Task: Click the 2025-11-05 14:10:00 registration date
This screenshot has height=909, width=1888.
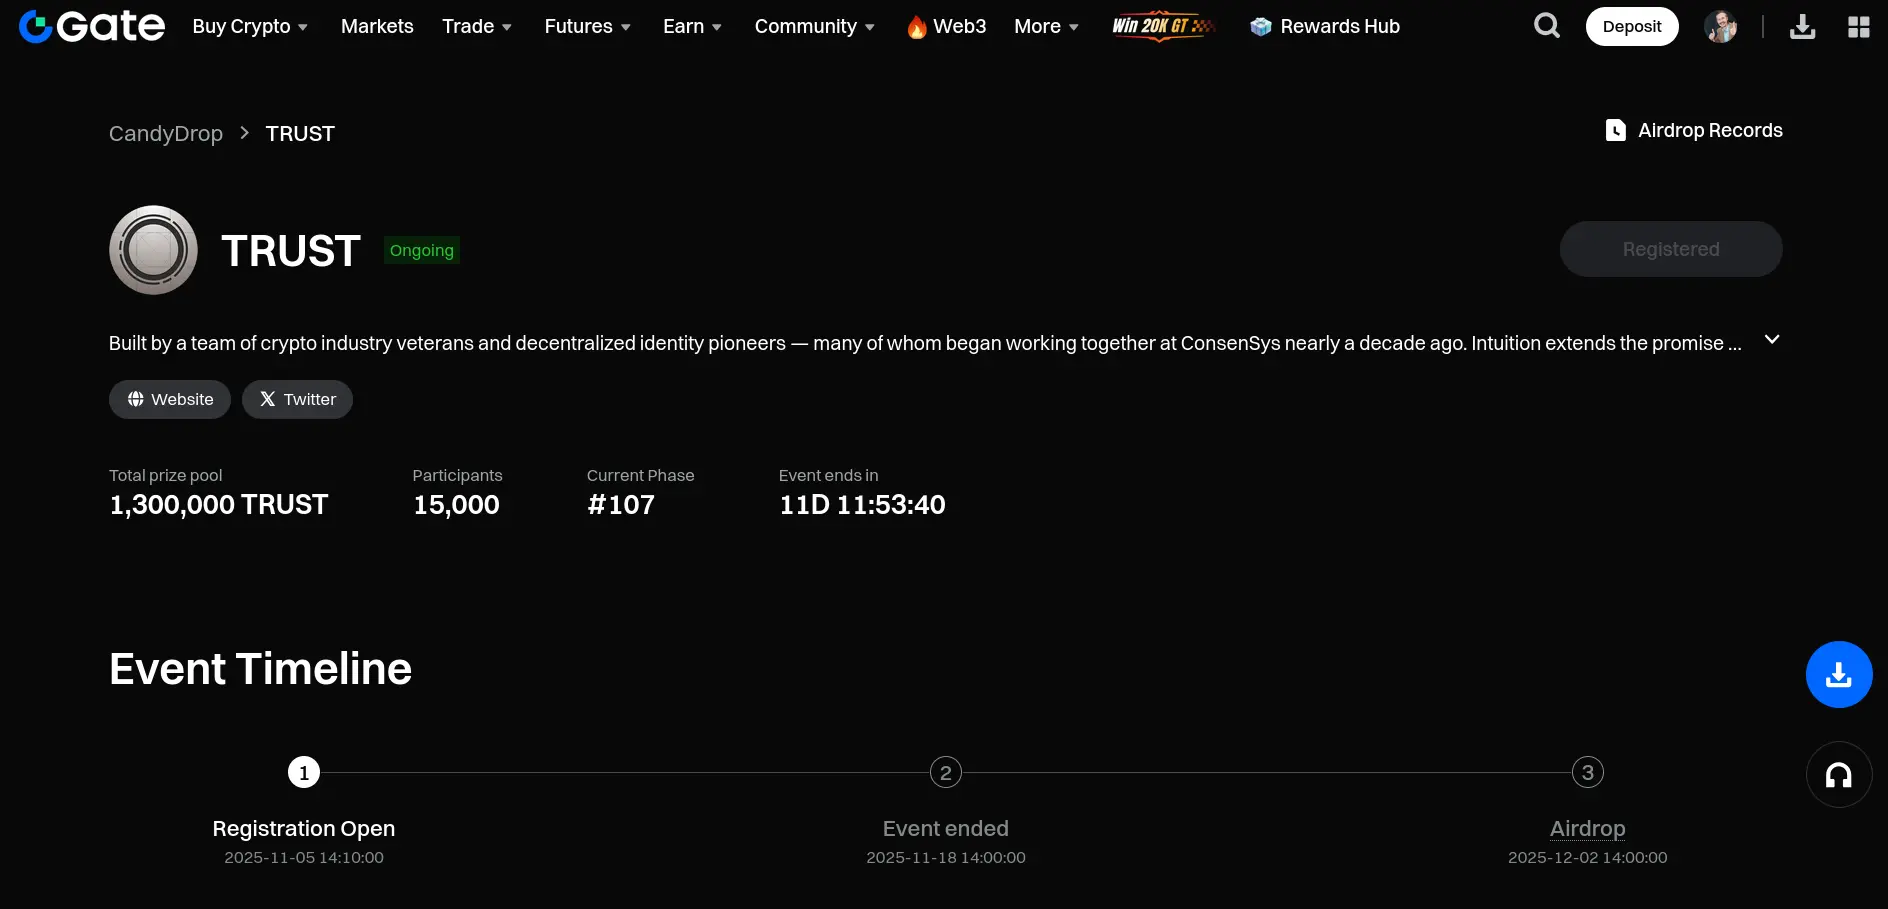Action: click(304, 858)
